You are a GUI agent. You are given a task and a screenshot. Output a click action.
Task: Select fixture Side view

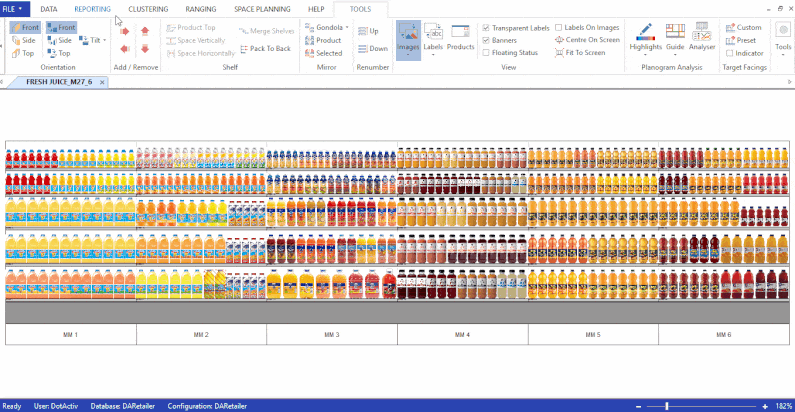(x=60, y=40)
